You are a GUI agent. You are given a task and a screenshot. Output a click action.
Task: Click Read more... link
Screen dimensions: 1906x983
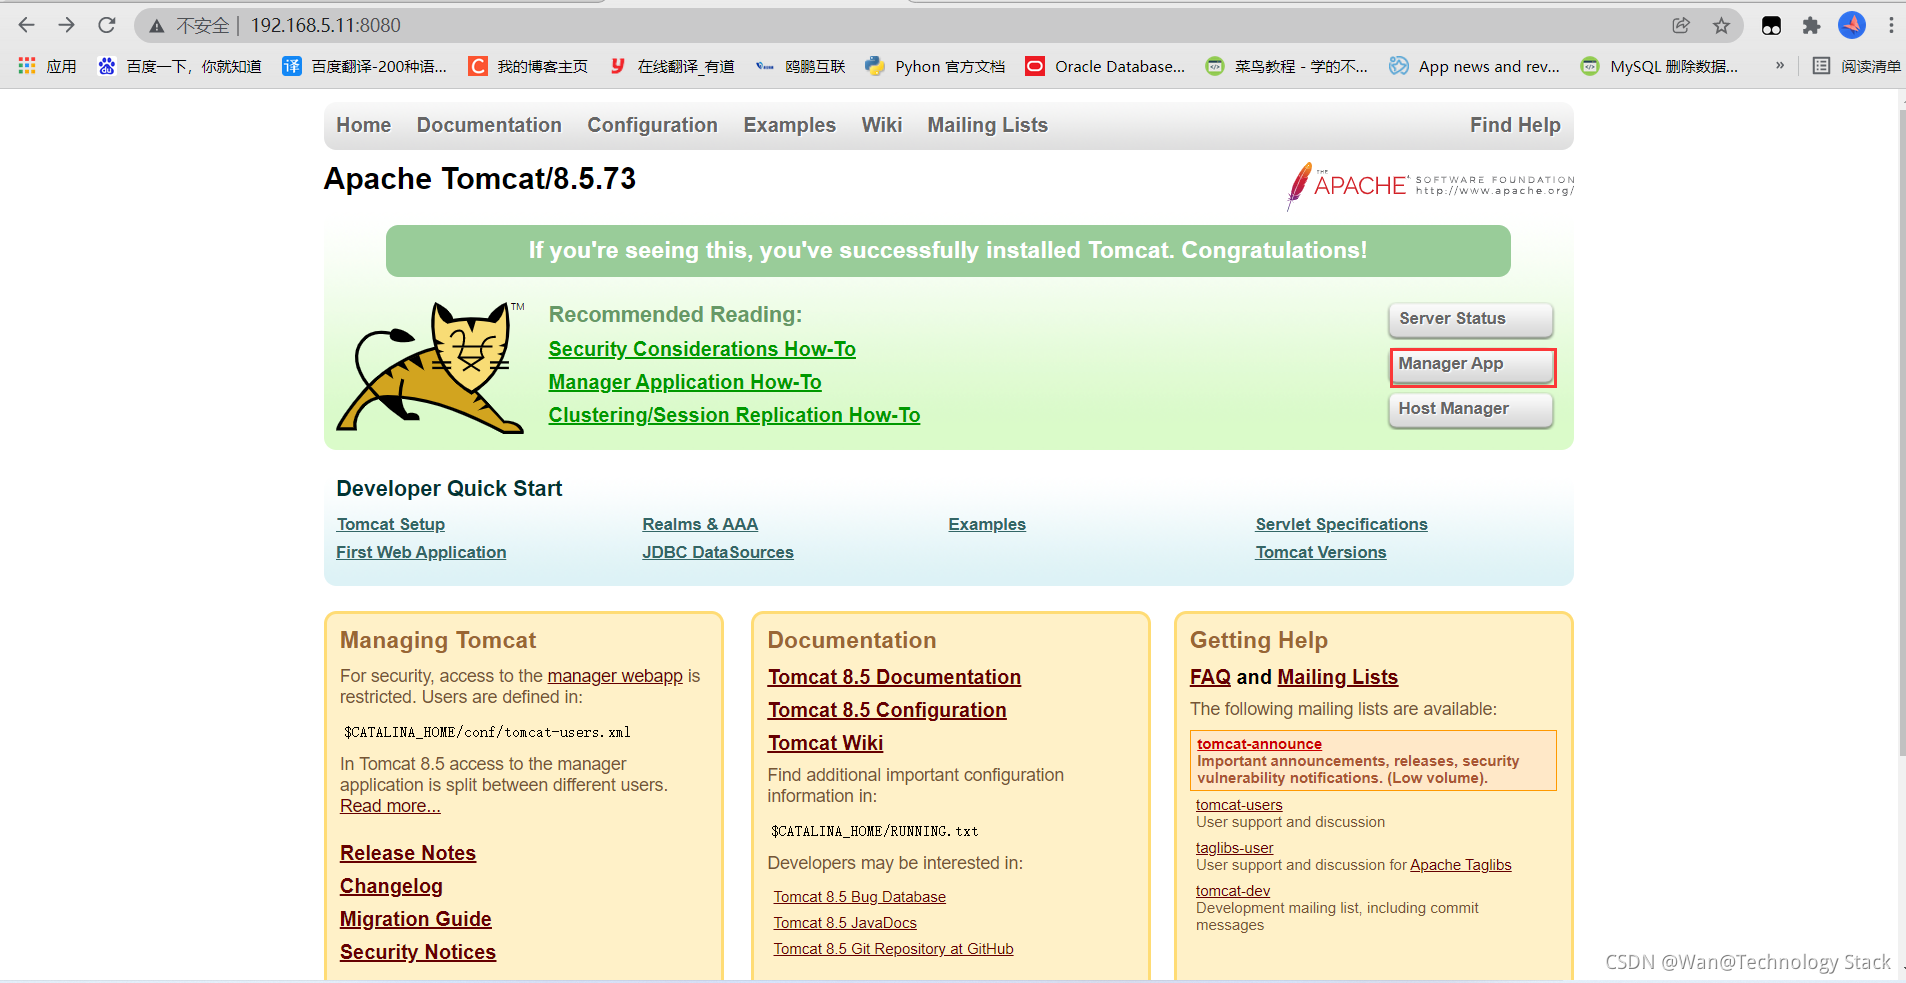click(x=390, y=806)
